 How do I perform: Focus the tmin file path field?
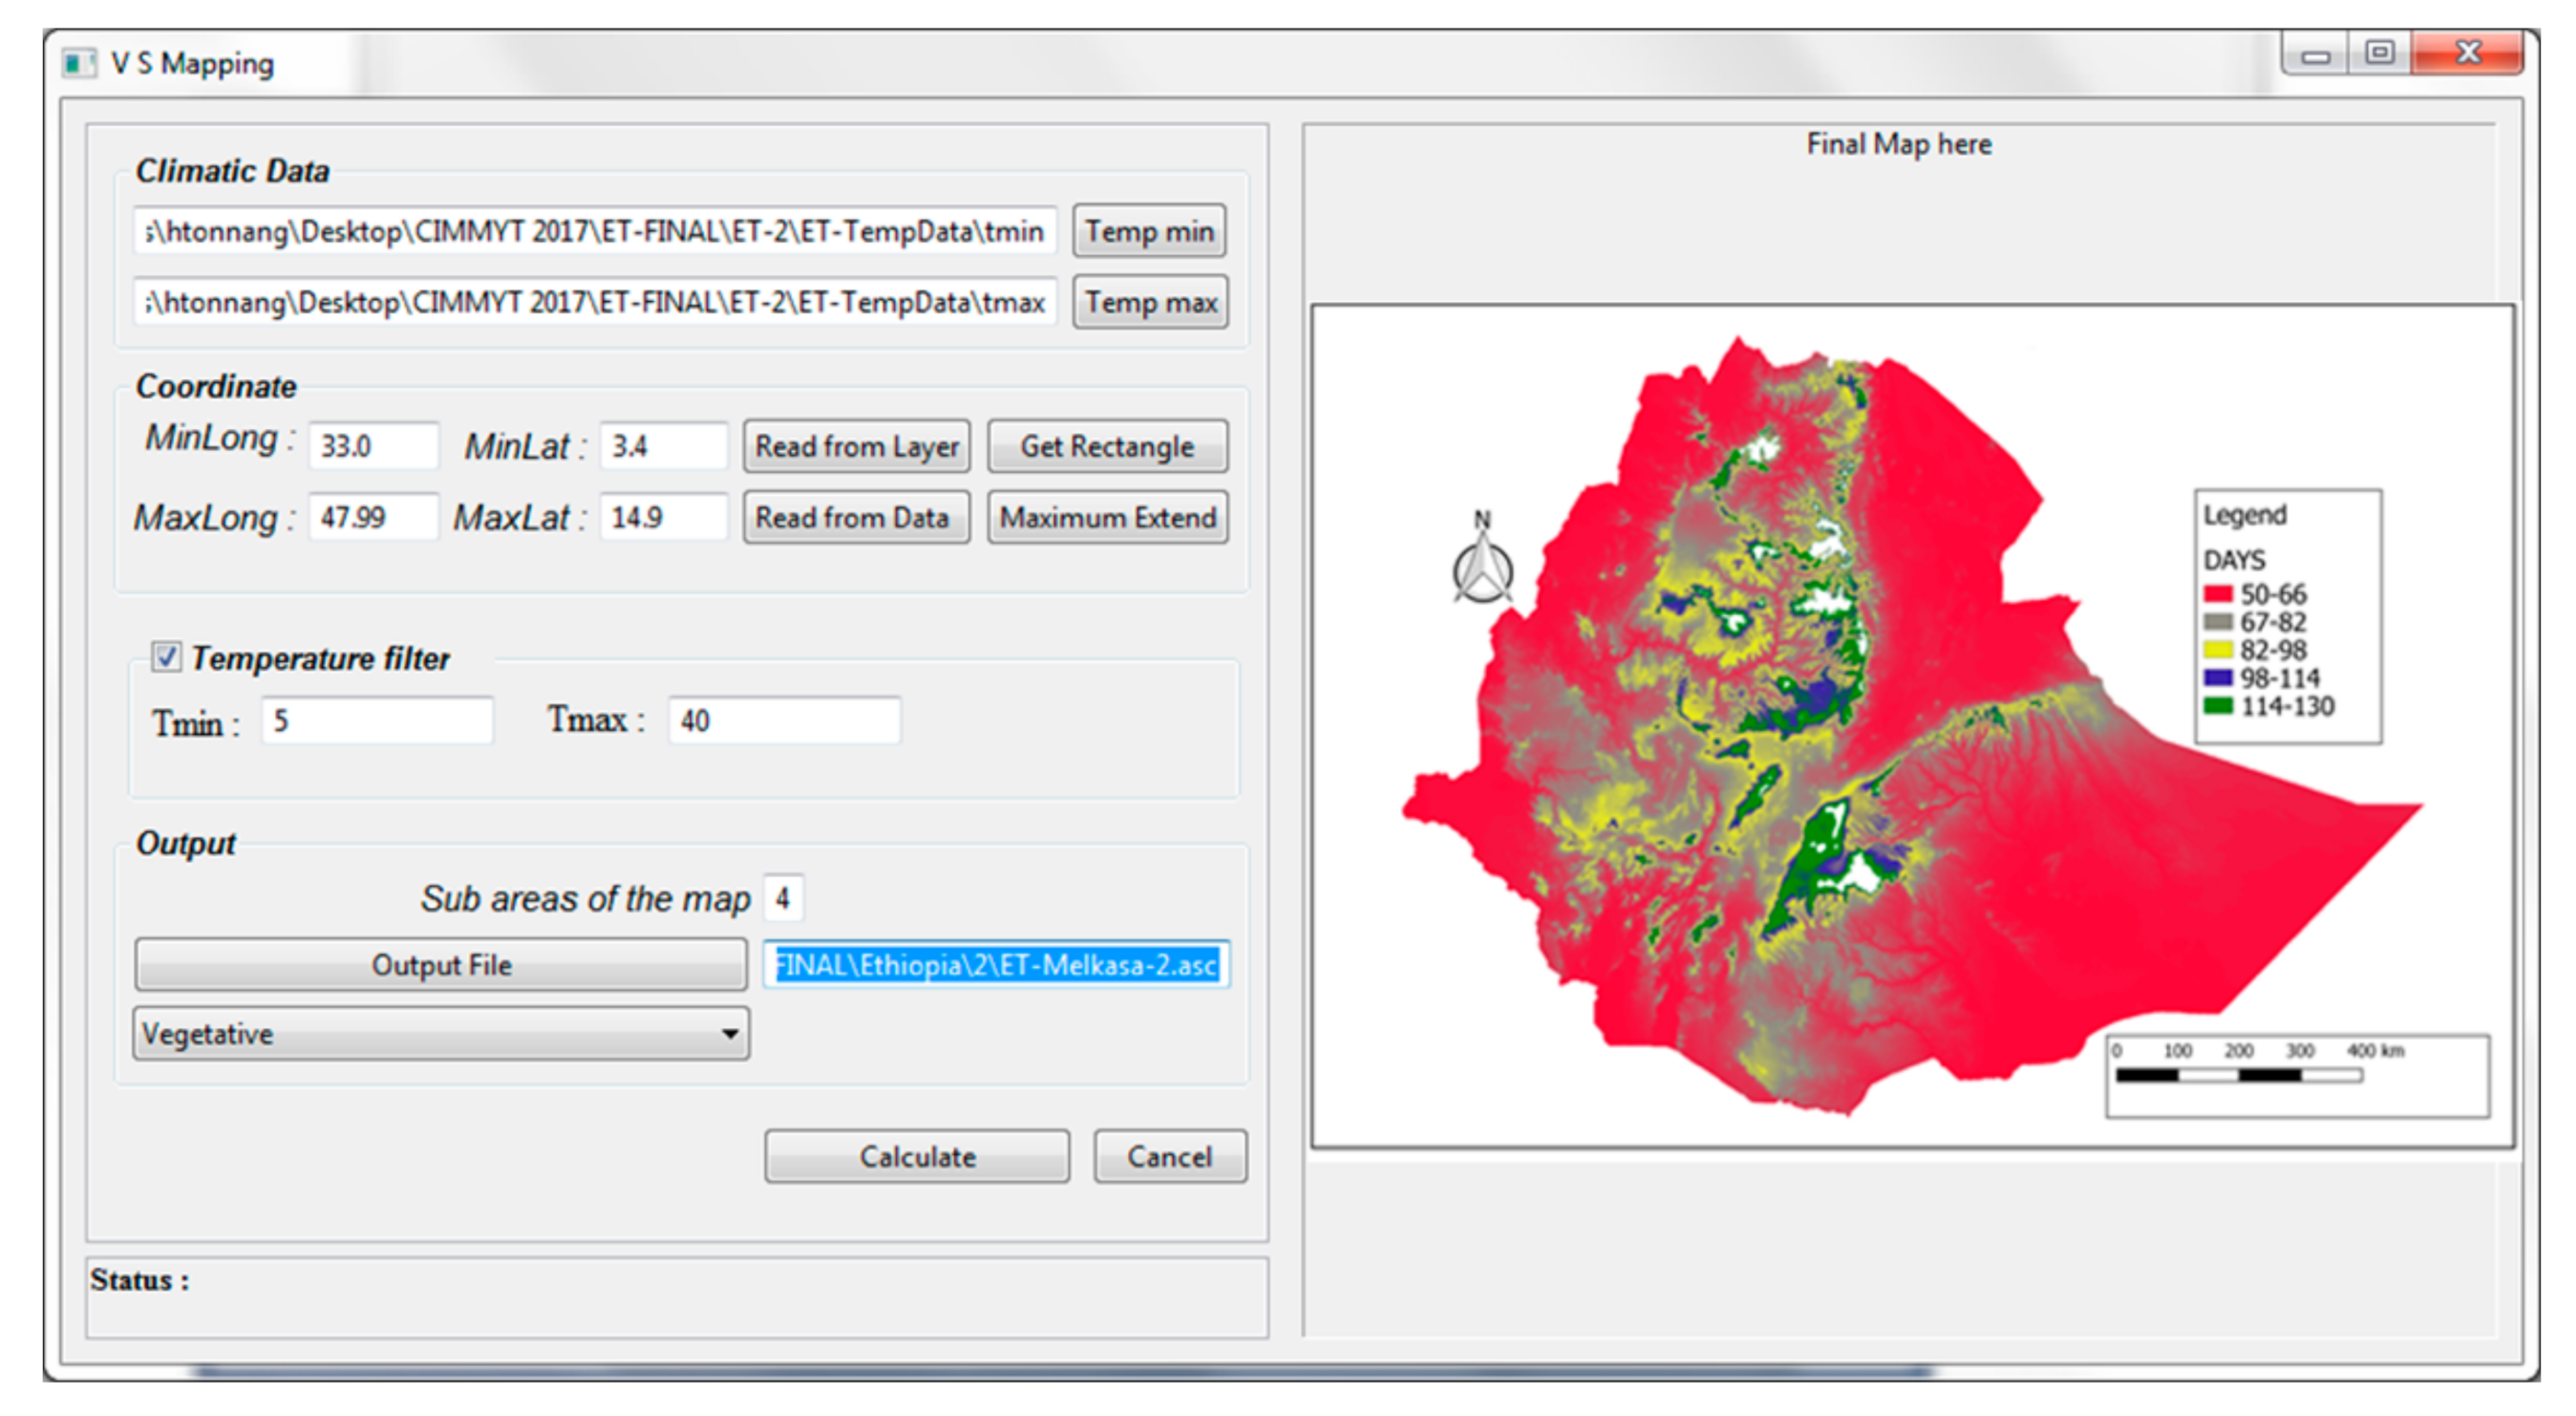[x=595, y=231]
